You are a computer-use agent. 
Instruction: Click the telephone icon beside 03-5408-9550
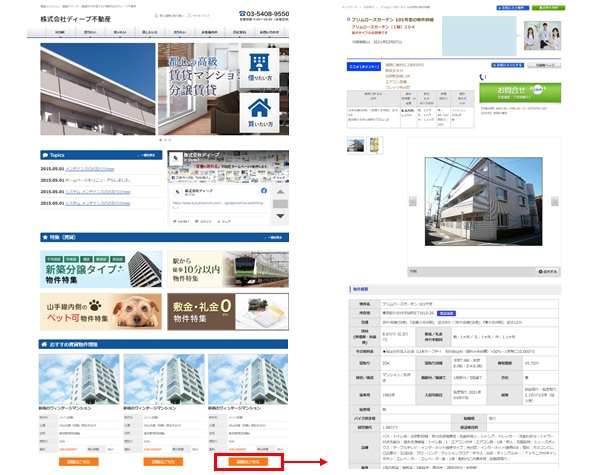tap(242, 13)
